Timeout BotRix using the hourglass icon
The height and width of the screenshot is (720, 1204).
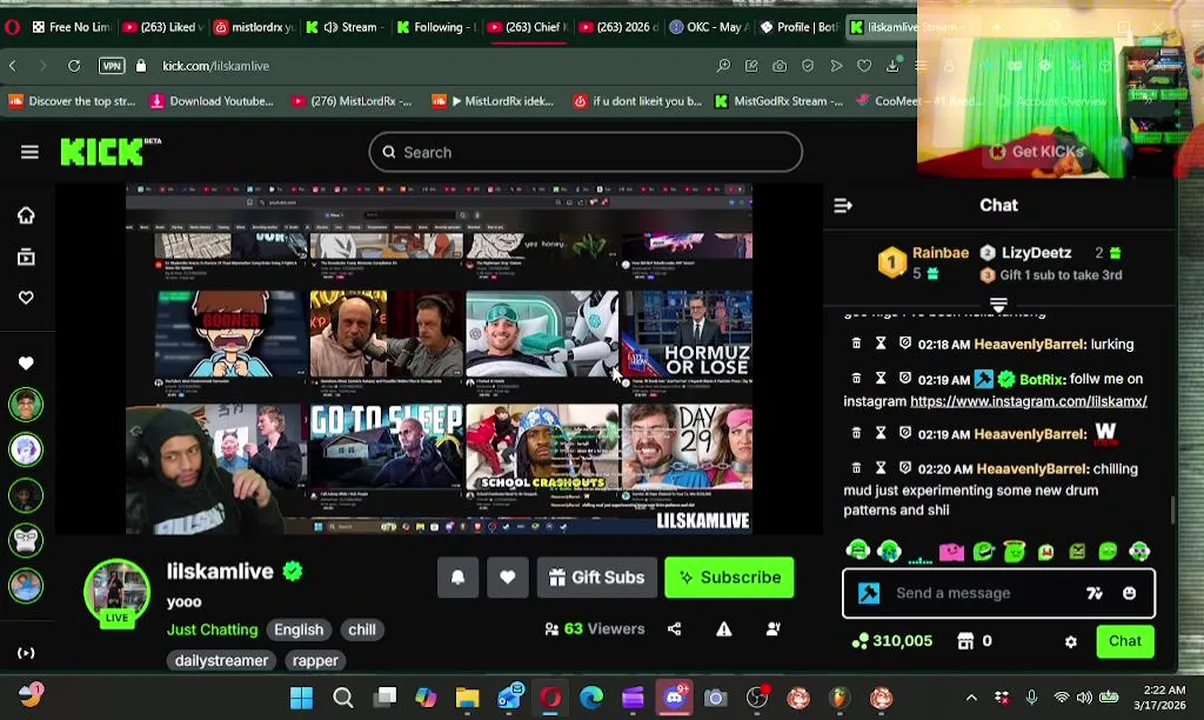coord(881,378)
